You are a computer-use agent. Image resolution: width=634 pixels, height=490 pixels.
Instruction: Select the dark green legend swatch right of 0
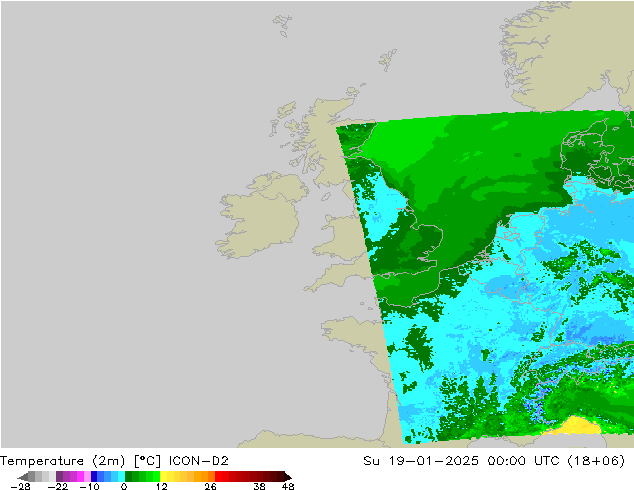pyautogui.click(x=128, y=477)
